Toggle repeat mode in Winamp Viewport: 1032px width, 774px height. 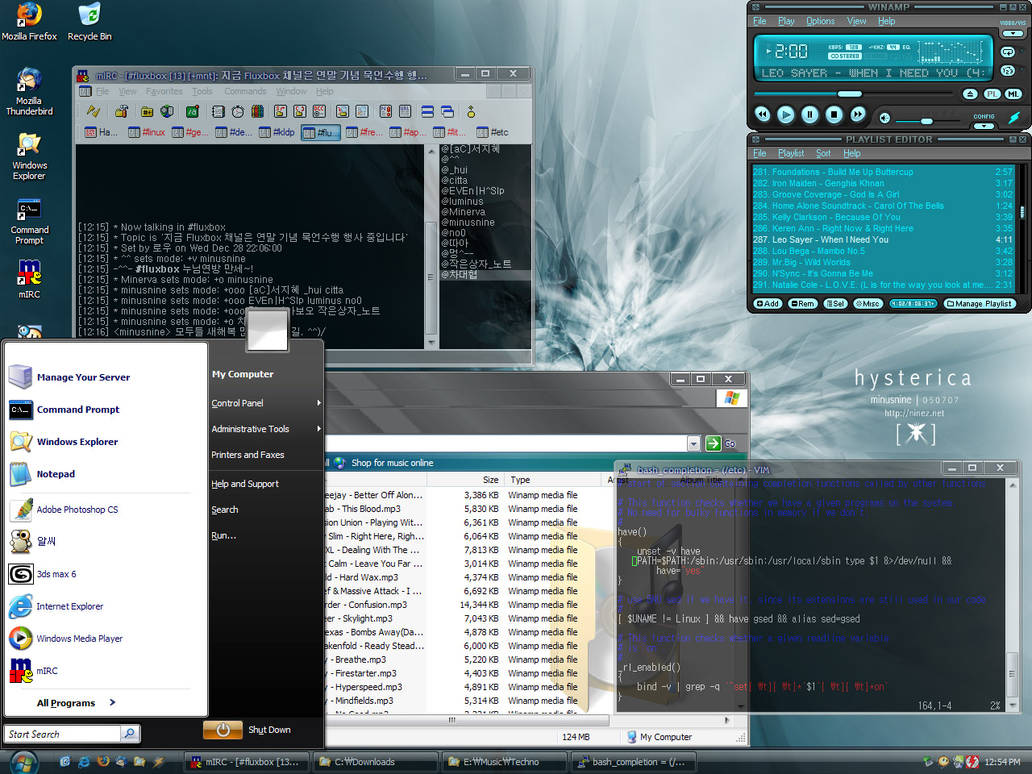pyautogui.click(x=1008, y=52)
